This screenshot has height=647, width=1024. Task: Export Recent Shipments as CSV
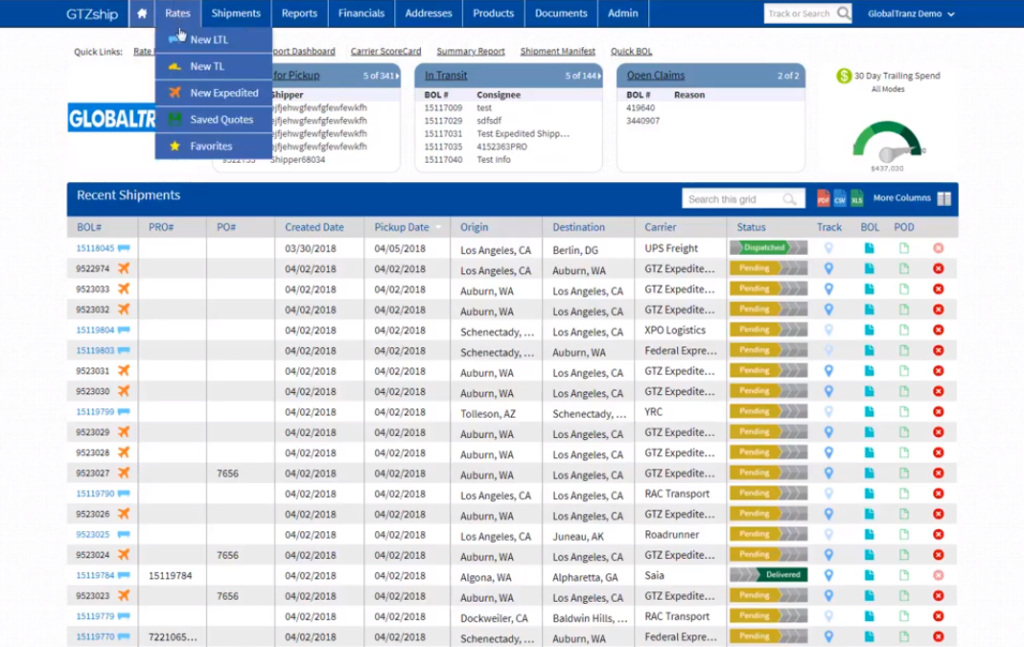840,198
